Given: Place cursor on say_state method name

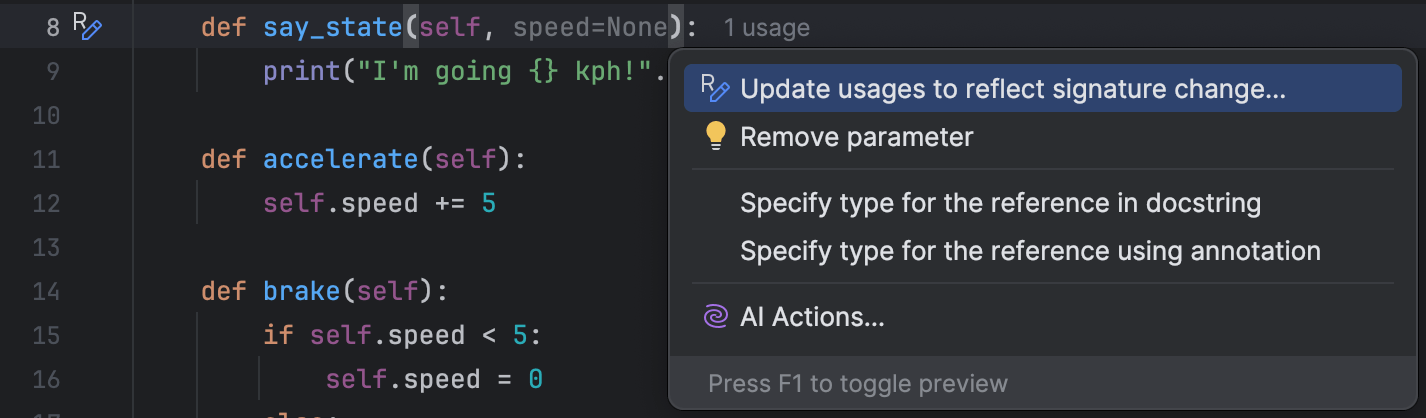Looking at the screenshot, I should click(332, 27).
